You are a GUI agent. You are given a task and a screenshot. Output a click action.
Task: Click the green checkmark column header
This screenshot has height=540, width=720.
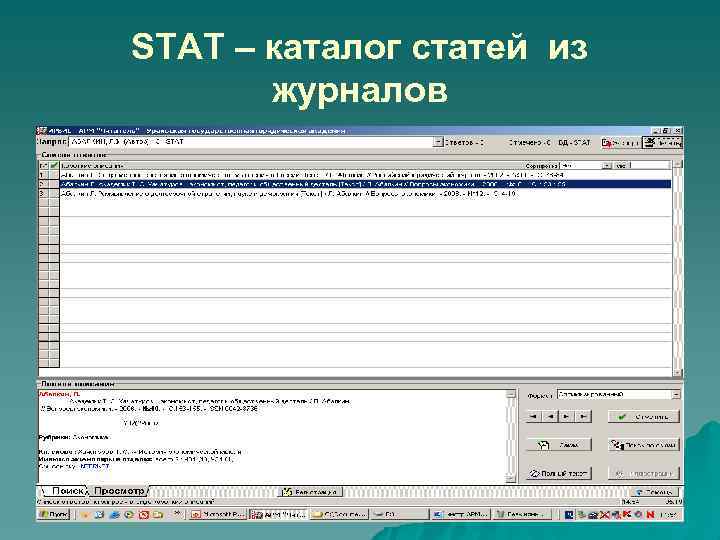tap(54, 165)
